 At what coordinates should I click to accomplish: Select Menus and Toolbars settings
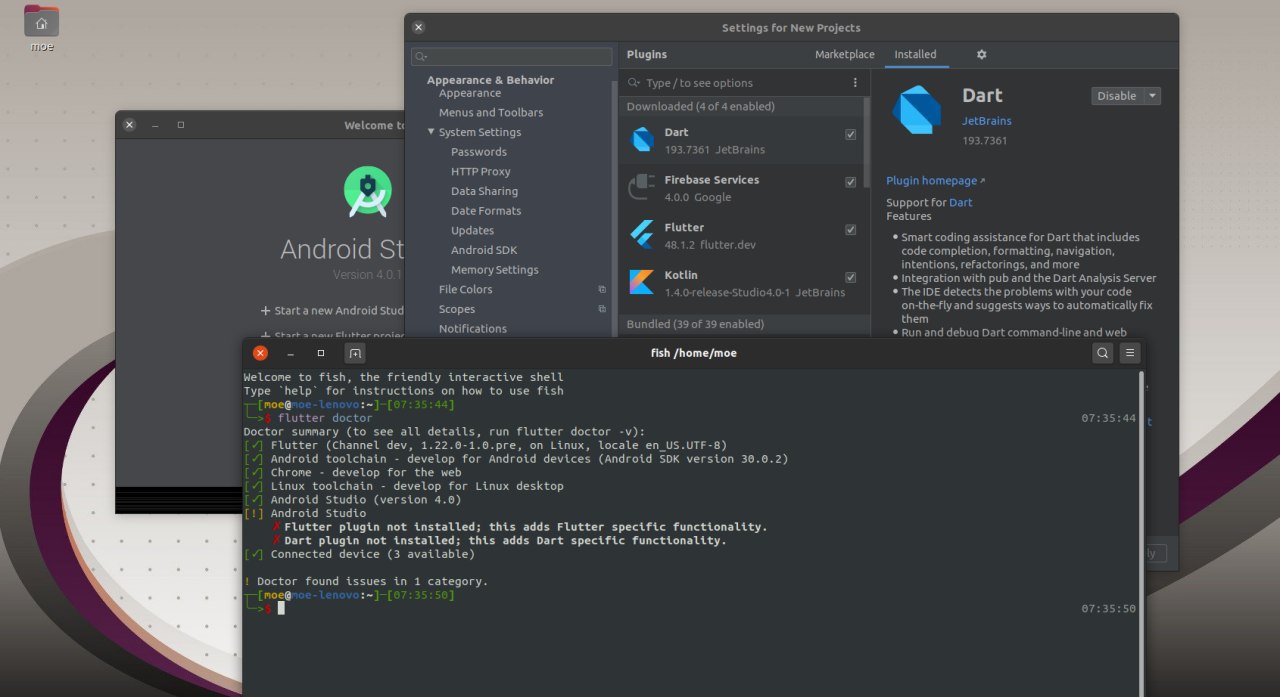491,113
